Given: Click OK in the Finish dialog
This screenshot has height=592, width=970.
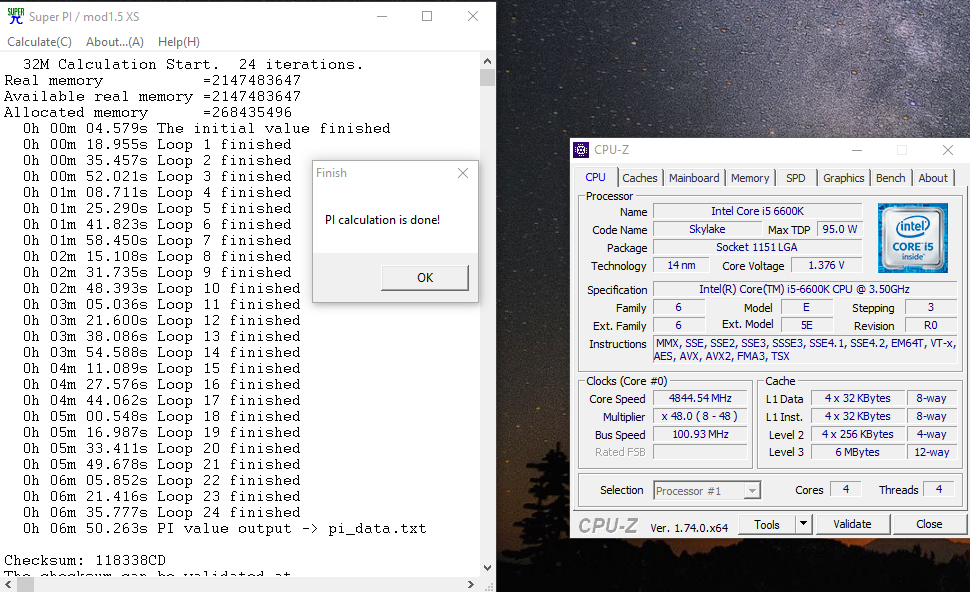Looking at the screenshot, I should point(425,278).
